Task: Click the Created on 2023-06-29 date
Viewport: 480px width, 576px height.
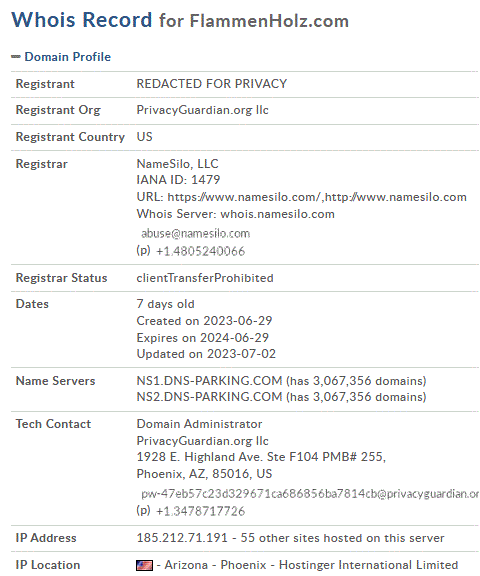Action: 204,321
